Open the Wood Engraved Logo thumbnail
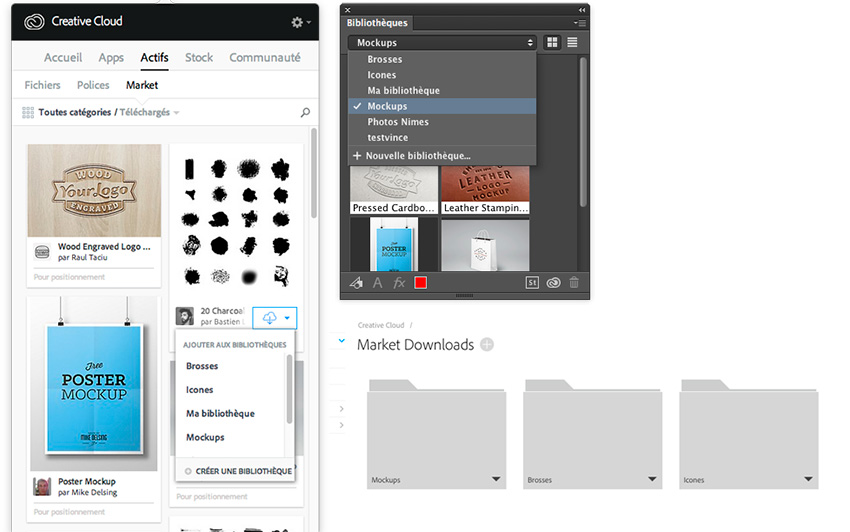This screenshot has width=850, height=532. pos(94,190)
